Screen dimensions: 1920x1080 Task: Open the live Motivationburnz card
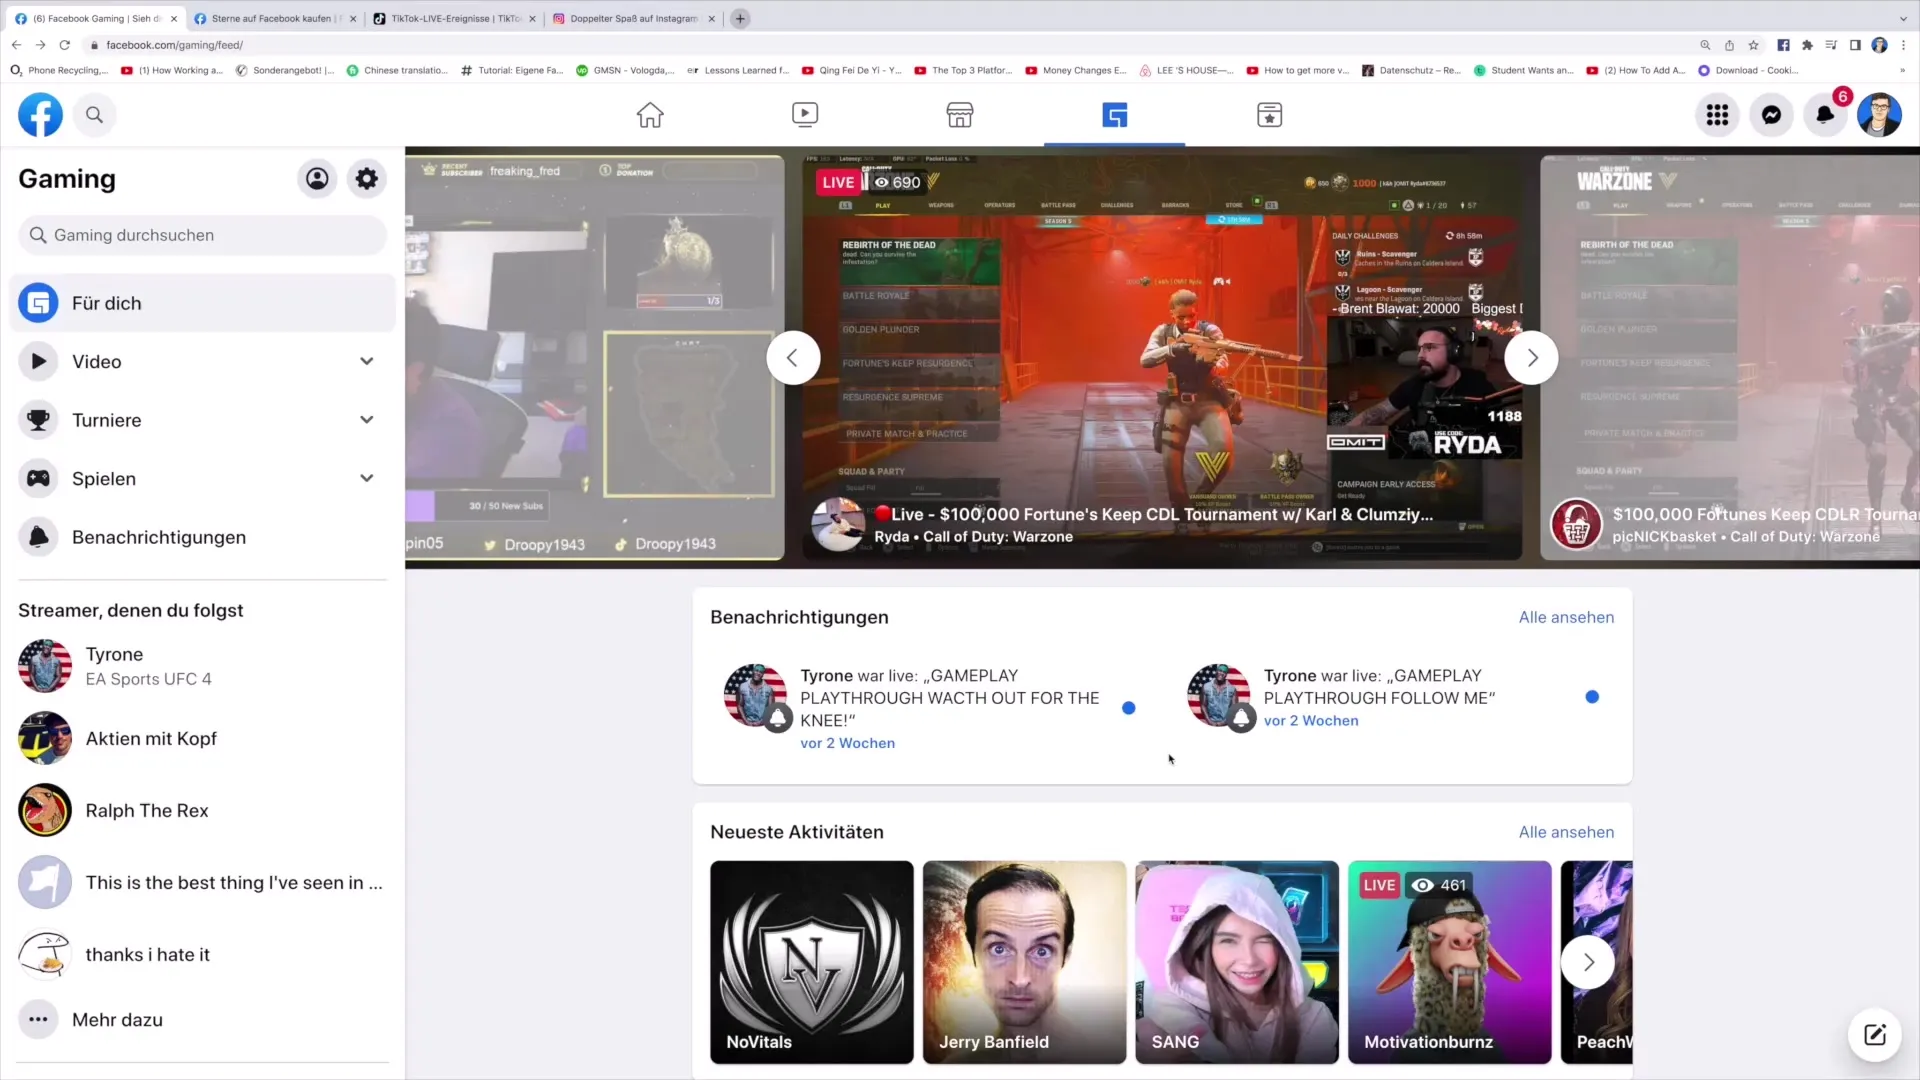coord(1449,962)
